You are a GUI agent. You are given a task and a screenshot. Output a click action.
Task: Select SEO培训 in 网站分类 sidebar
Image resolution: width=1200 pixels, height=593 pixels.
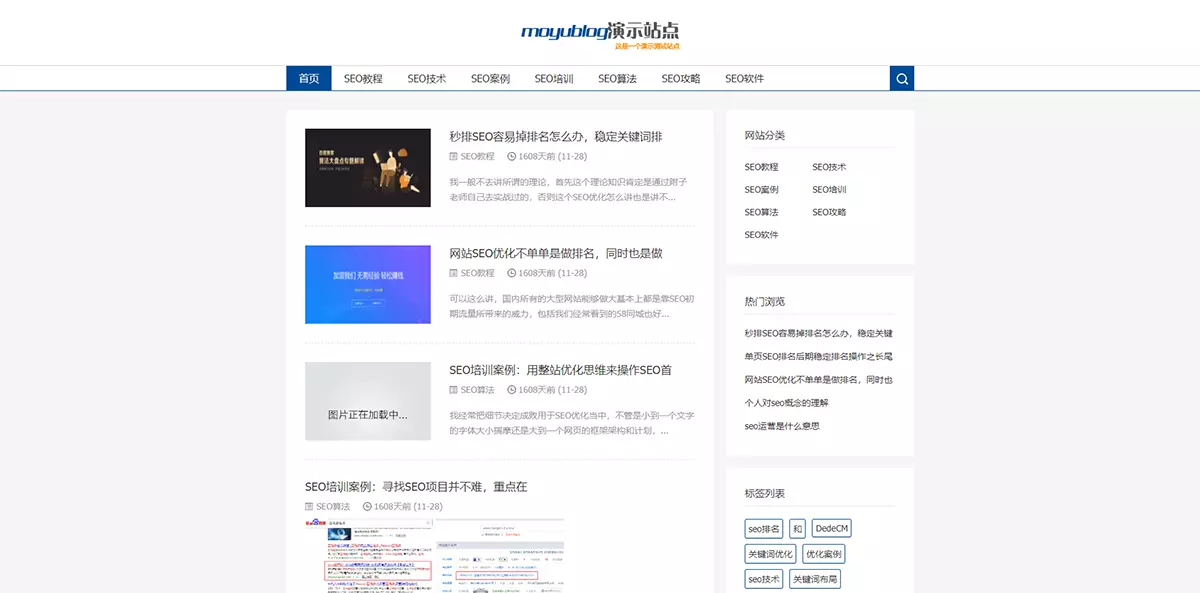[829, 190]
